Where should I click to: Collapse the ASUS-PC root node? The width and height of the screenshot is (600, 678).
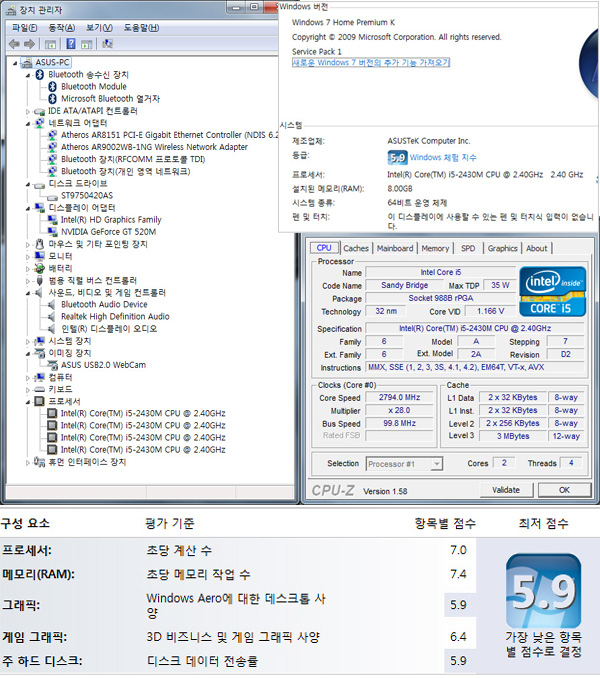click(x=15, y=63)
